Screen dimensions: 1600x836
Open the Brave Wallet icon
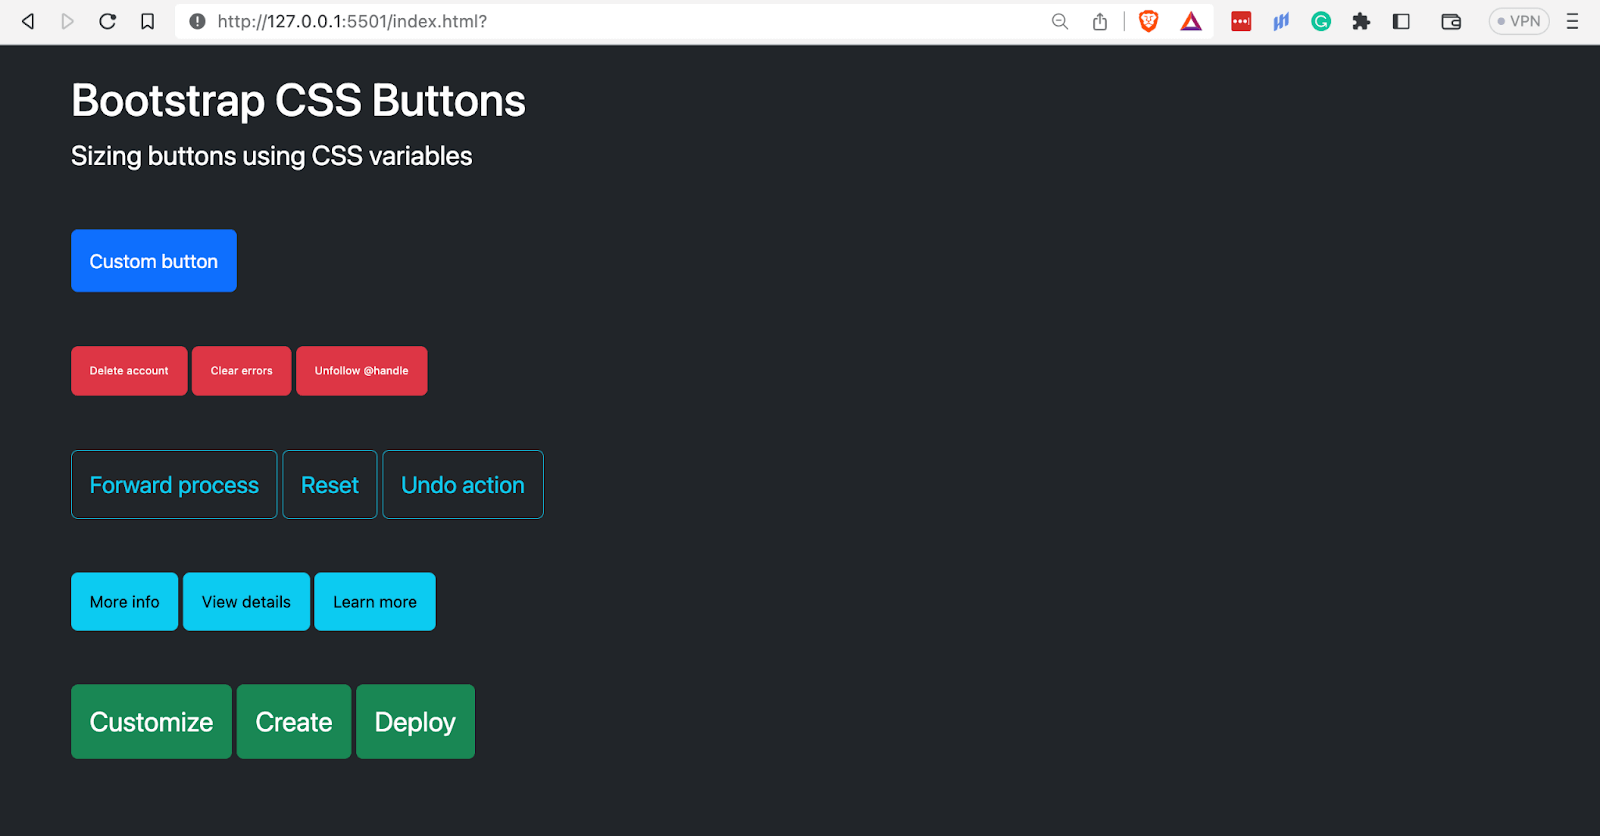(x=1450, y=21)
